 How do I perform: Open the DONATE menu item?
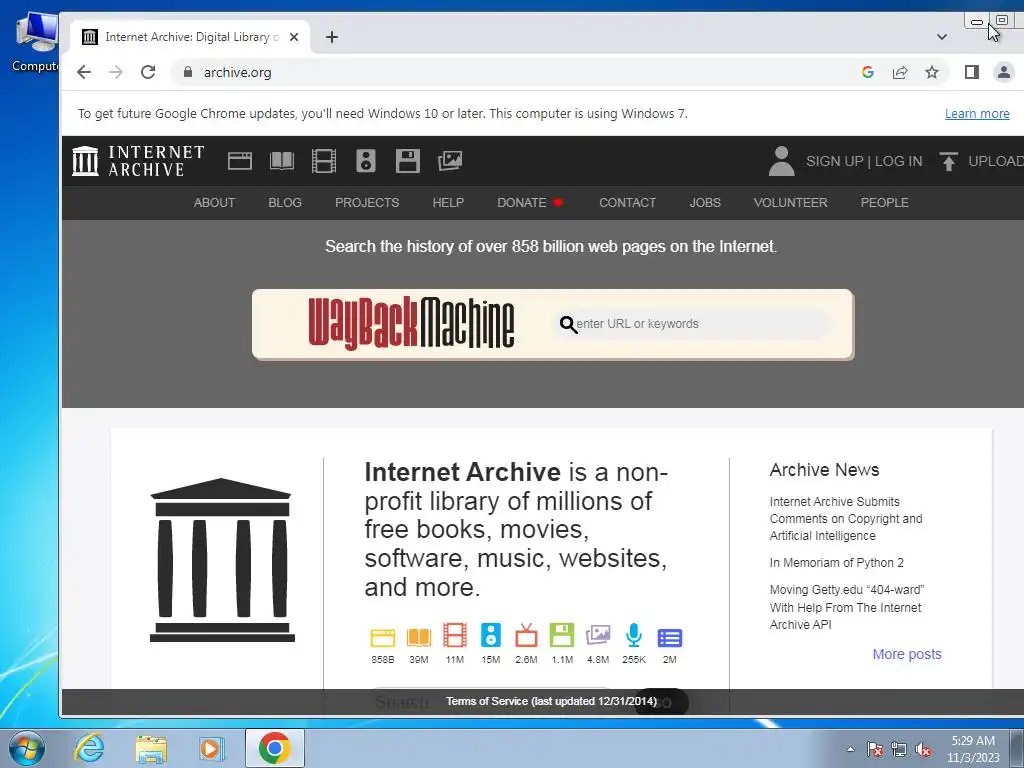(x=530, y=202)
